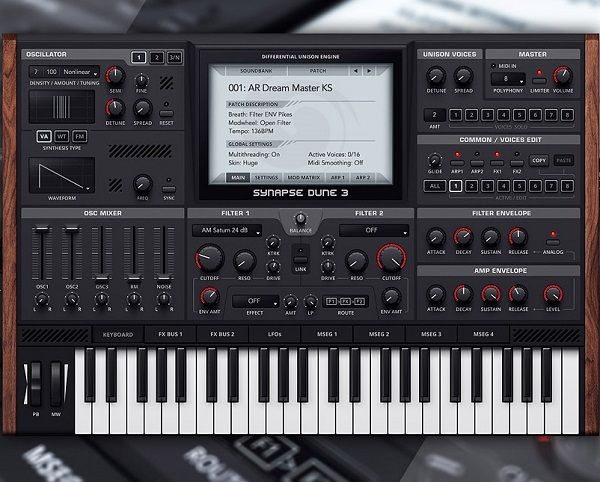Open the PATCH menu in the display
This screenshot has height=482, width=600.
(x=318, y=71)
